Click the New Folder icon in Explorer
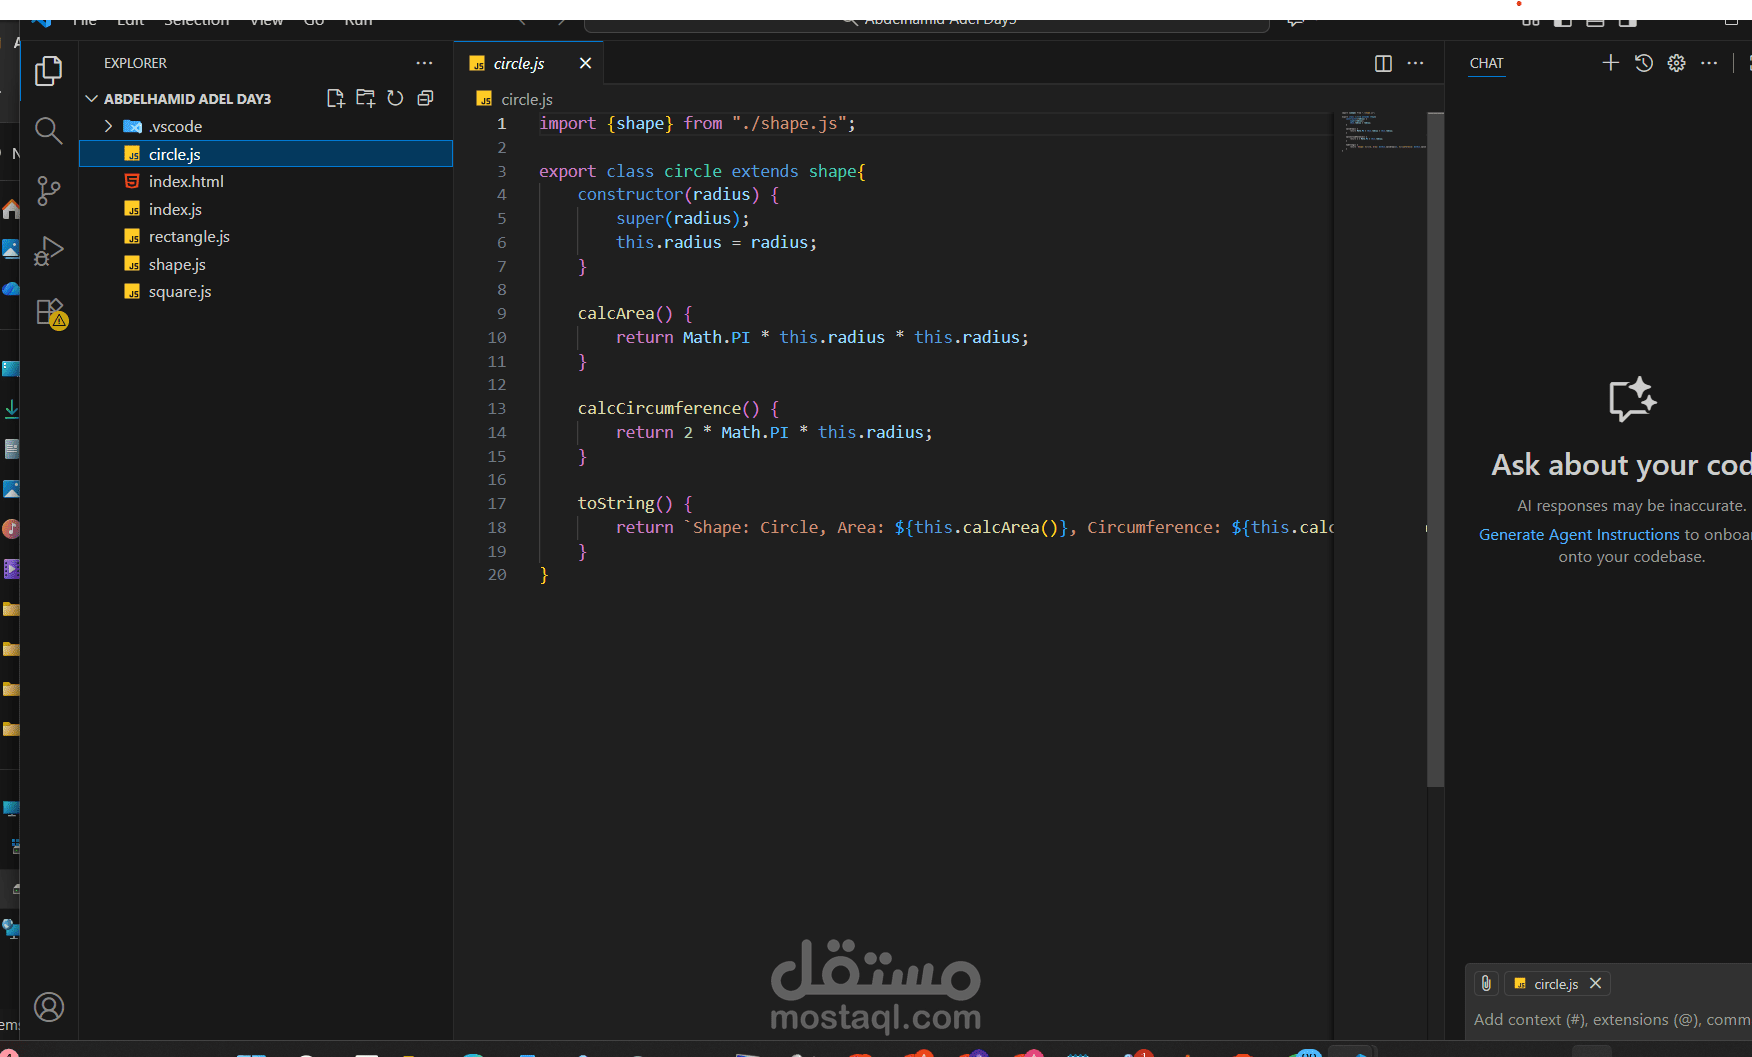Screen dimensions: 1752x1057 point(366,98)
